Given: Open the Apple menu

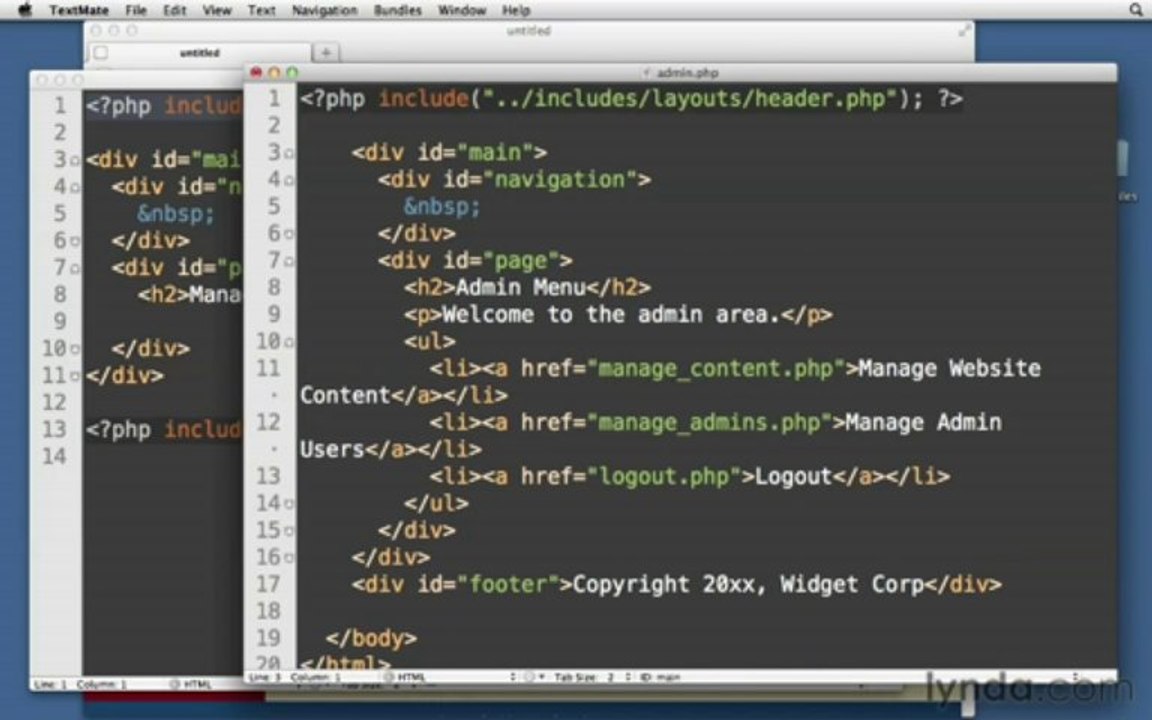Looking at the screenshot, I should 25,10.
